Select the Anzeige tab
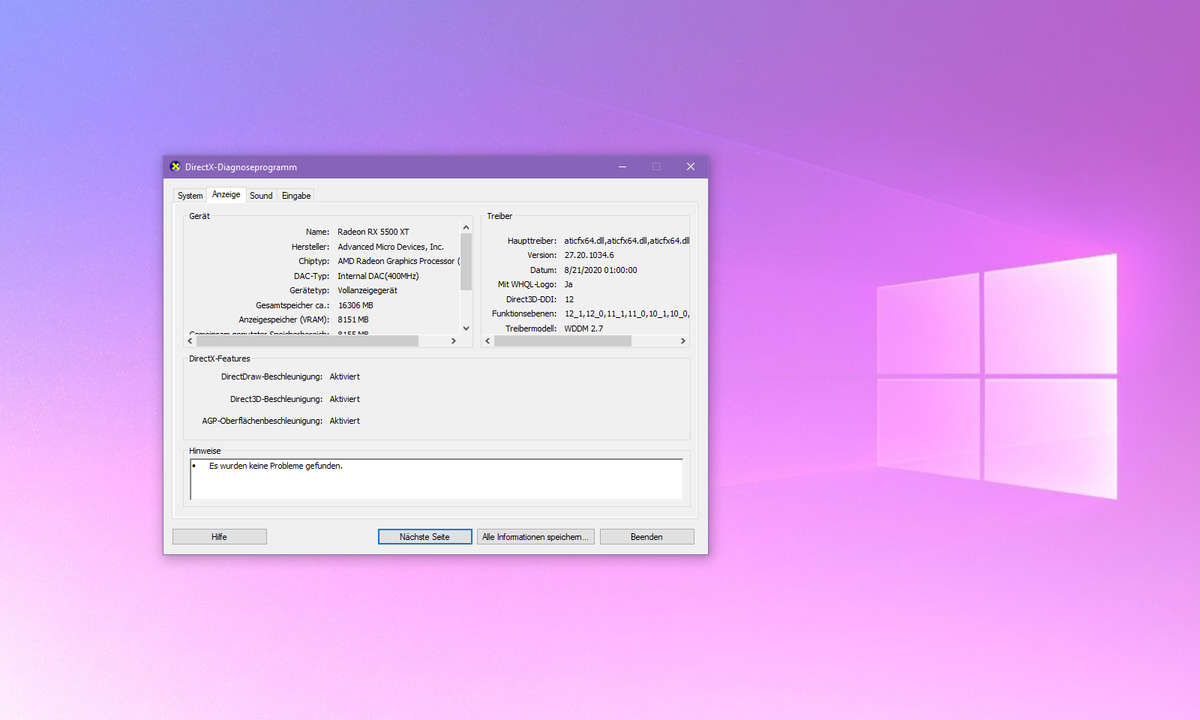Image resolution: width=1200 pixels, height=720 pixels. [x=226, y=195]
